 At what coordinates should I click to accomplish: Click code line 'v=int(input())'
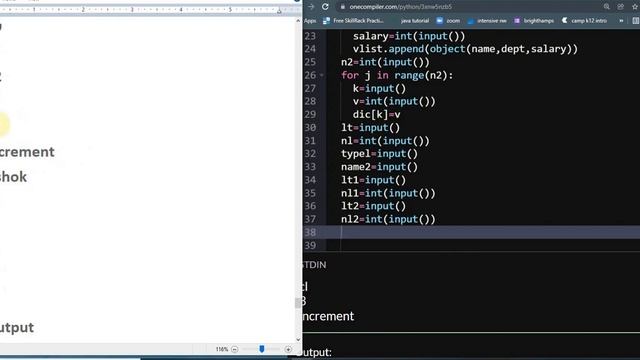[394, 102]
